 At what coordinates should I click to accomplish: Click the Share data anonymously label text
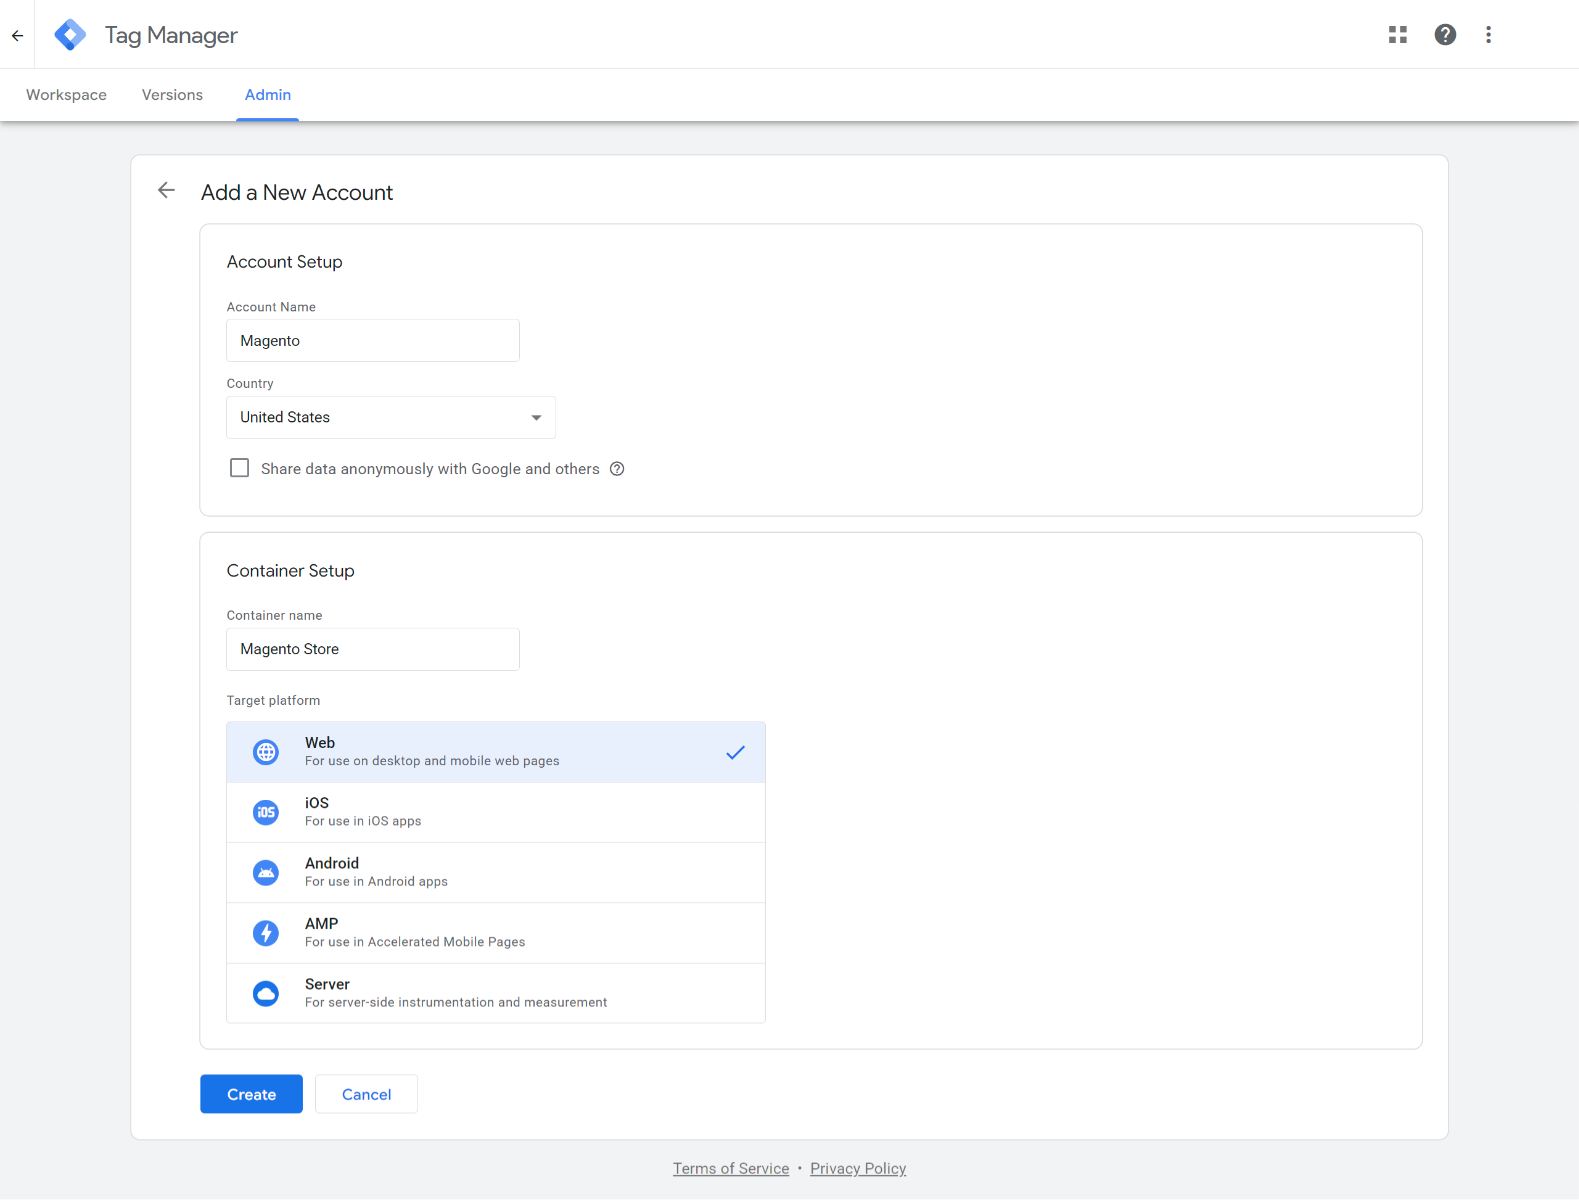point(430,469)
